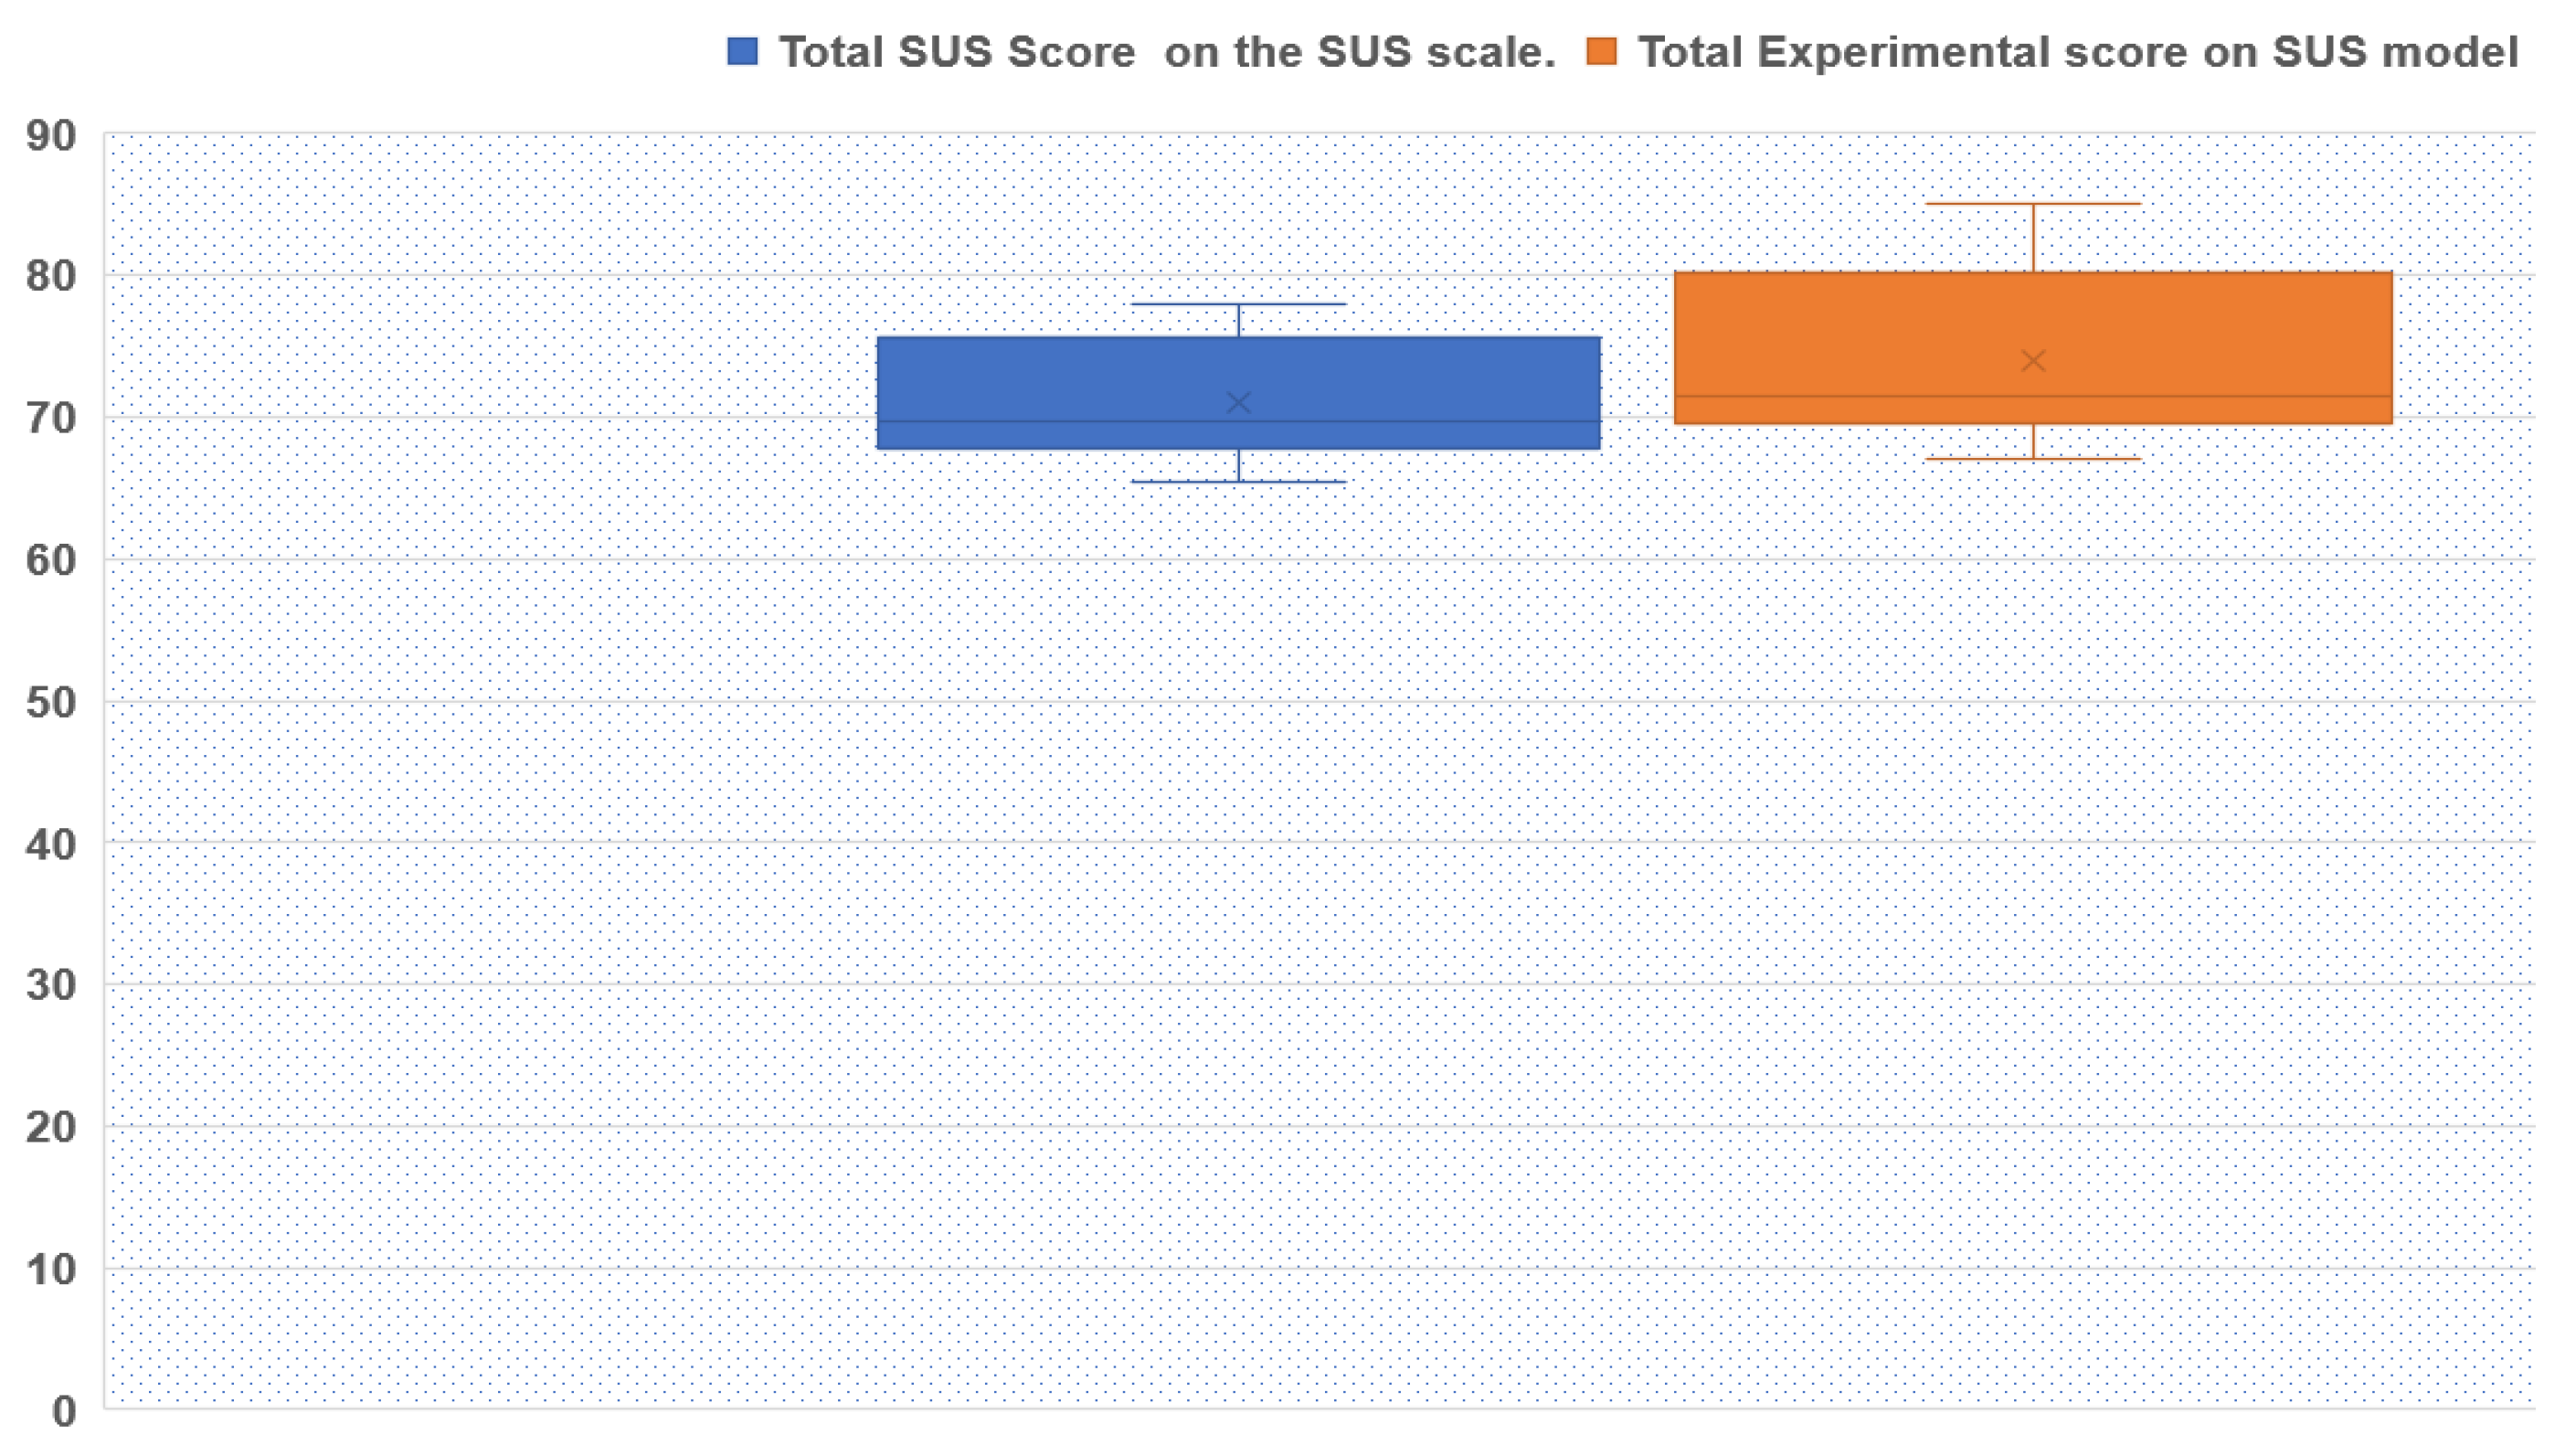Select the 'Total SUS Score on the SUS scale.' legend label
The height and width of the screenshot is (1456, 2576).
pyautogui.click(x=1166, y=52)
